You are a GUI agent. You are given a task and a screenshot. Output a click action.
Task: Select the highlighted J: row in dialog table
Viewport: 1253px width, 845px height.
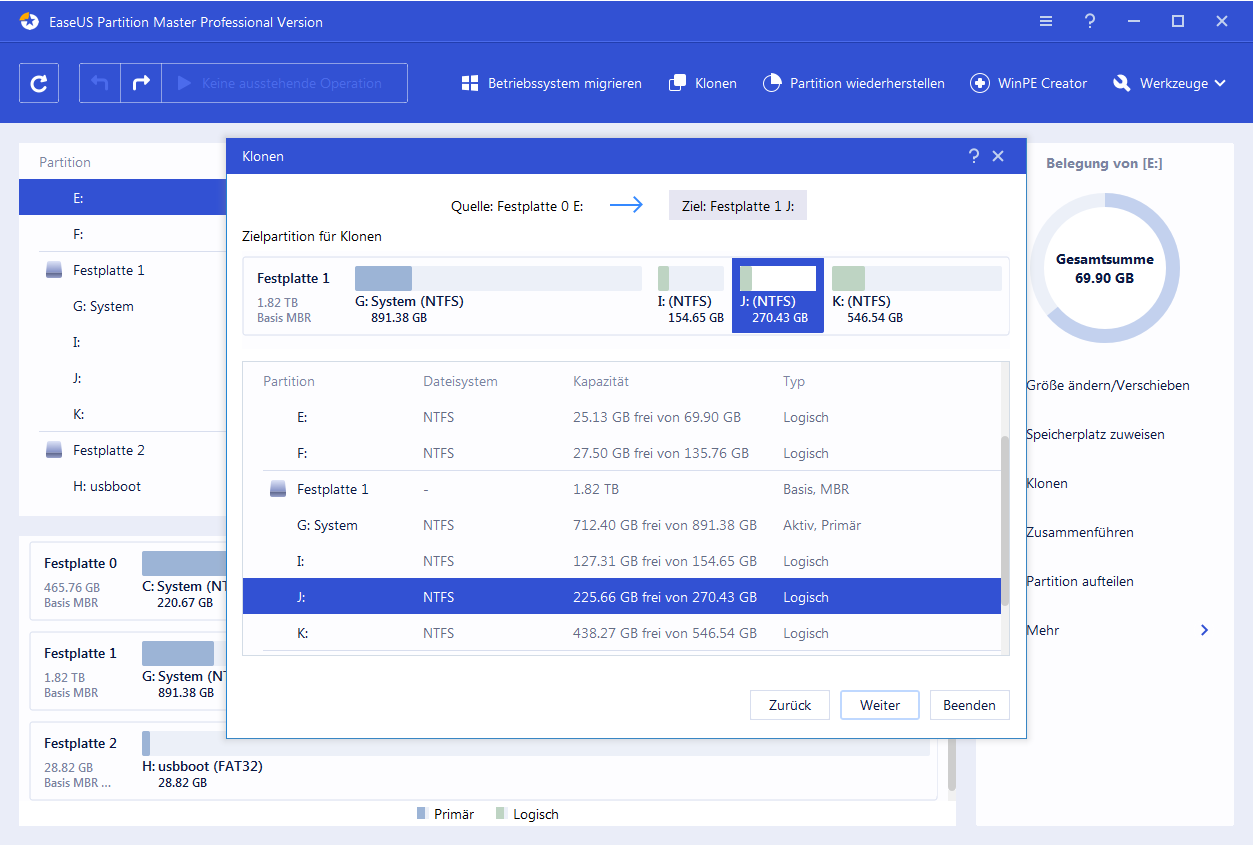[x=622, y=597]
